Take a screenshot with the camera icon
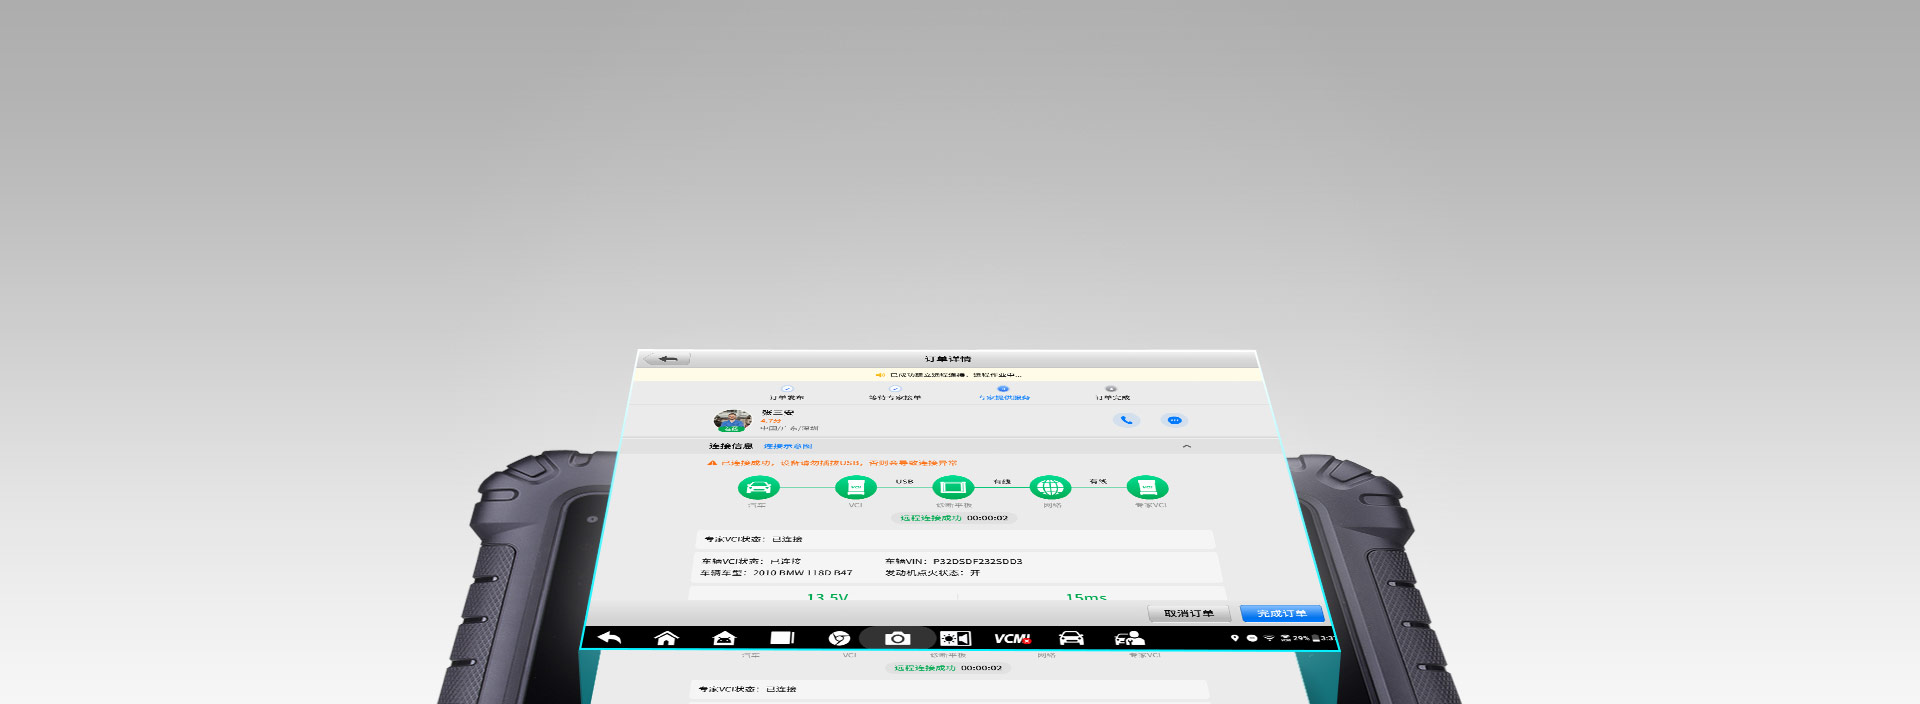Image resolution: width=1920 pixels, height=704 pixels. (x=897, y=638)
